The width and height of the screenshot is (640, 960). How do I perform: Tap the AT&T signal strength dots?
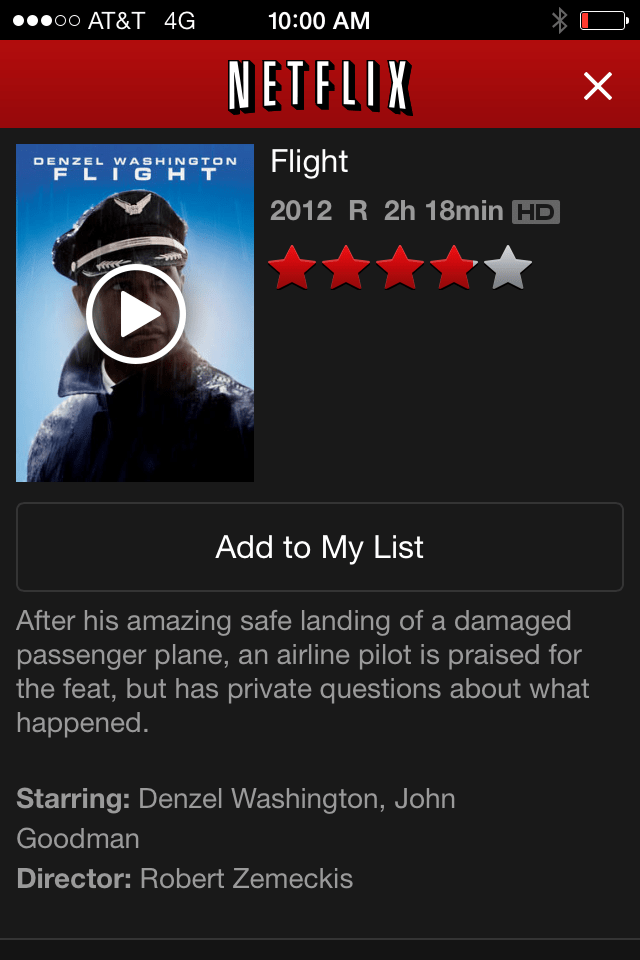point(47,21)
